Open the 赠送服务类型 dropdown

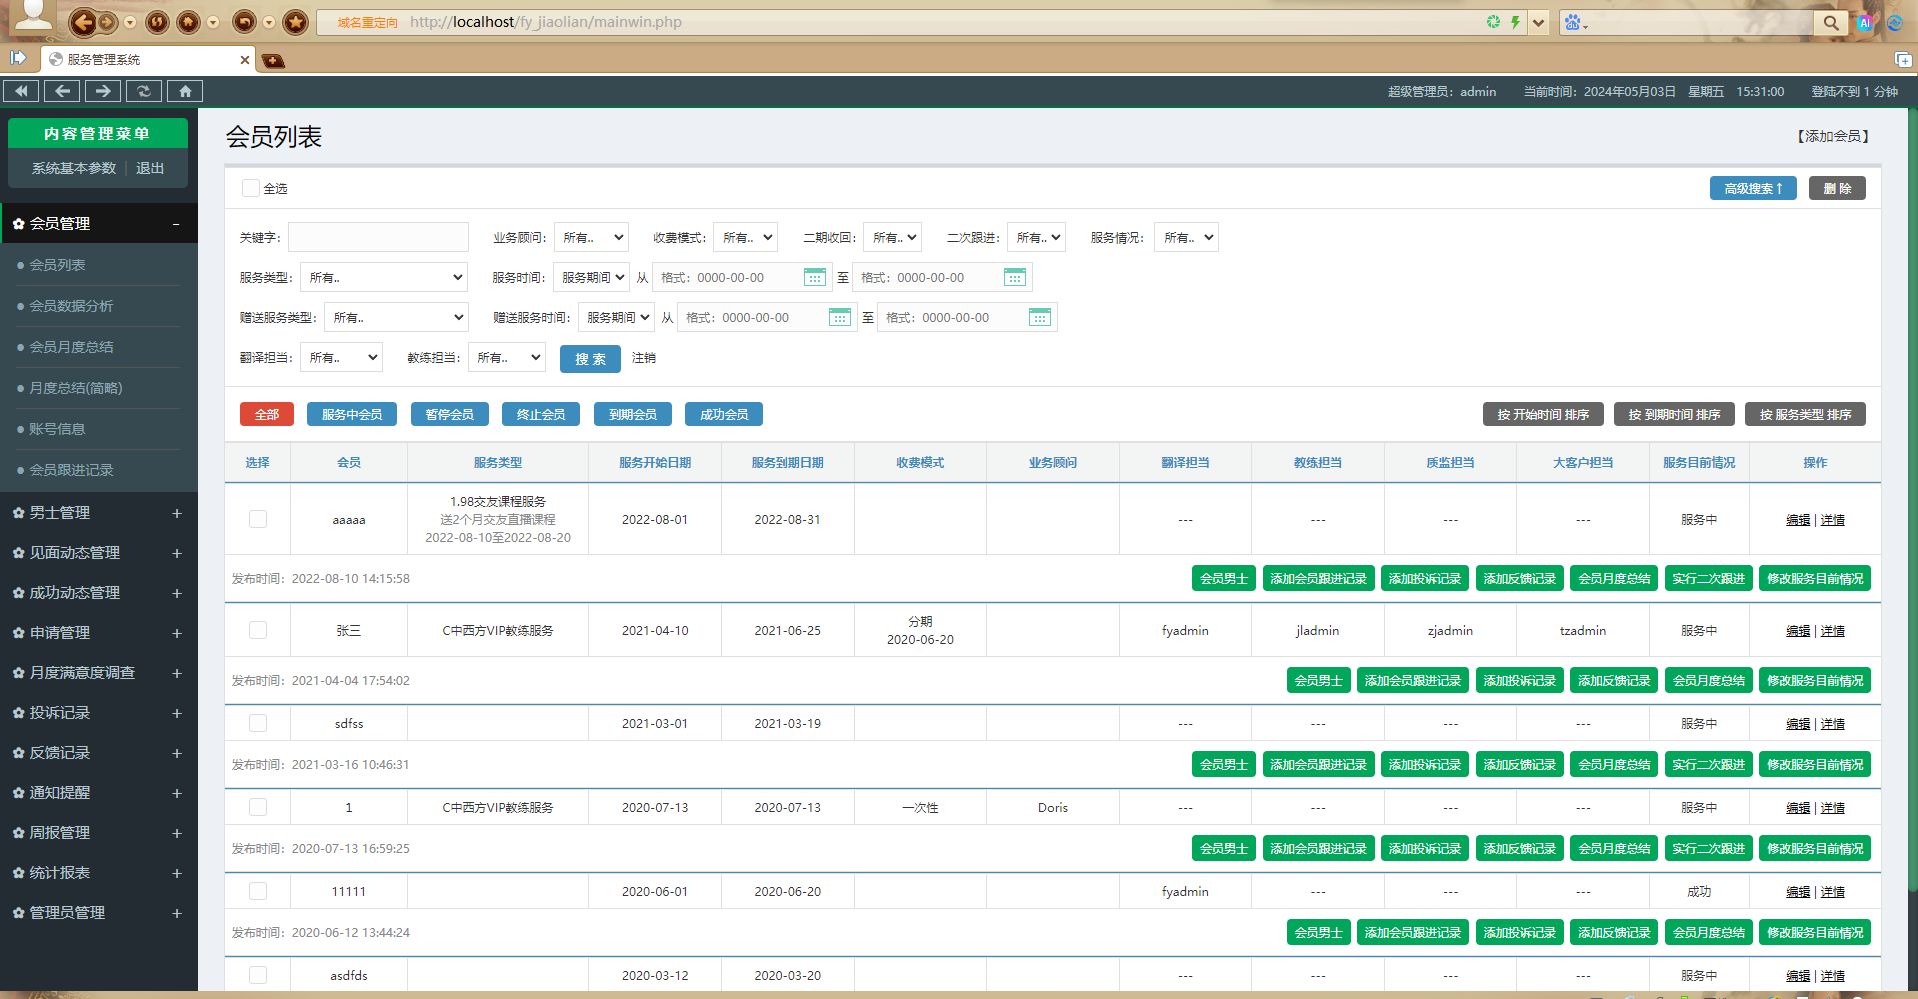click(396, 317)
